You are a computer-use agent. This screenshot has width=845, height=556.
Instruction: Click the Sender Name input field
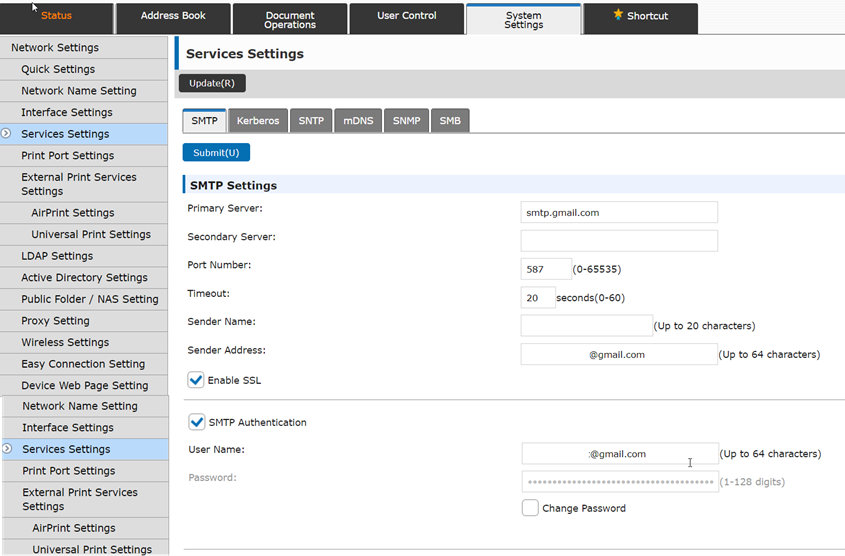[586, 325]
